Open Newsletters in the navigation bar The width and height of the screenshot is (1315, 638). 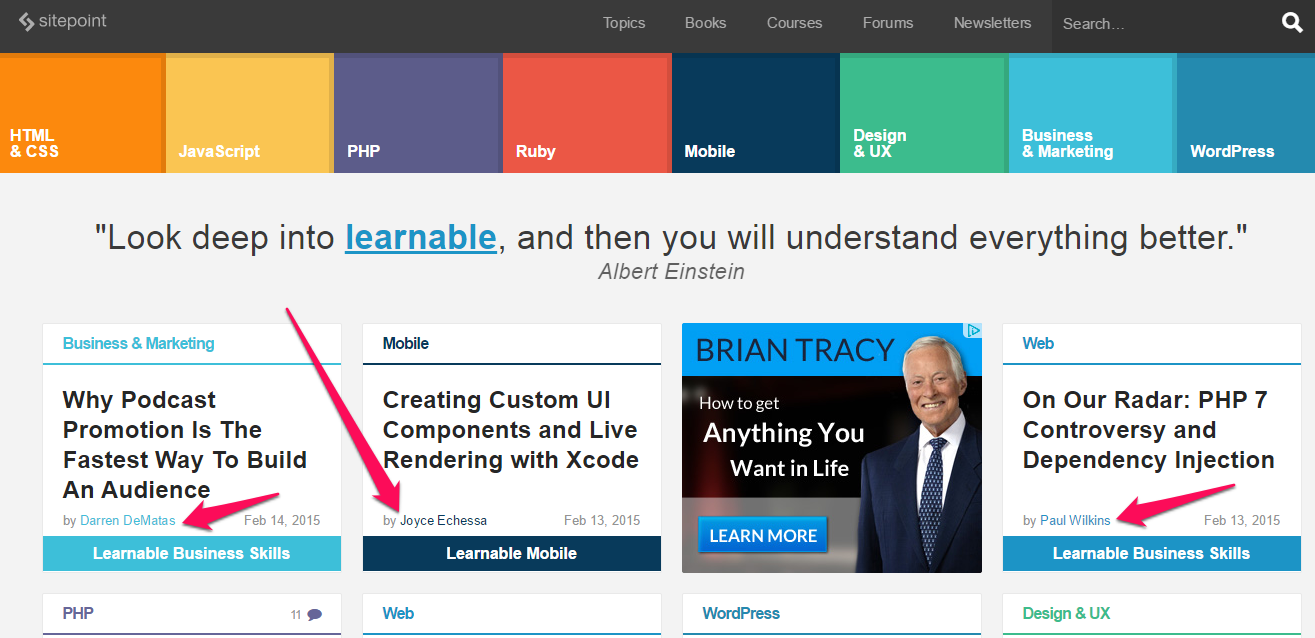992,23
